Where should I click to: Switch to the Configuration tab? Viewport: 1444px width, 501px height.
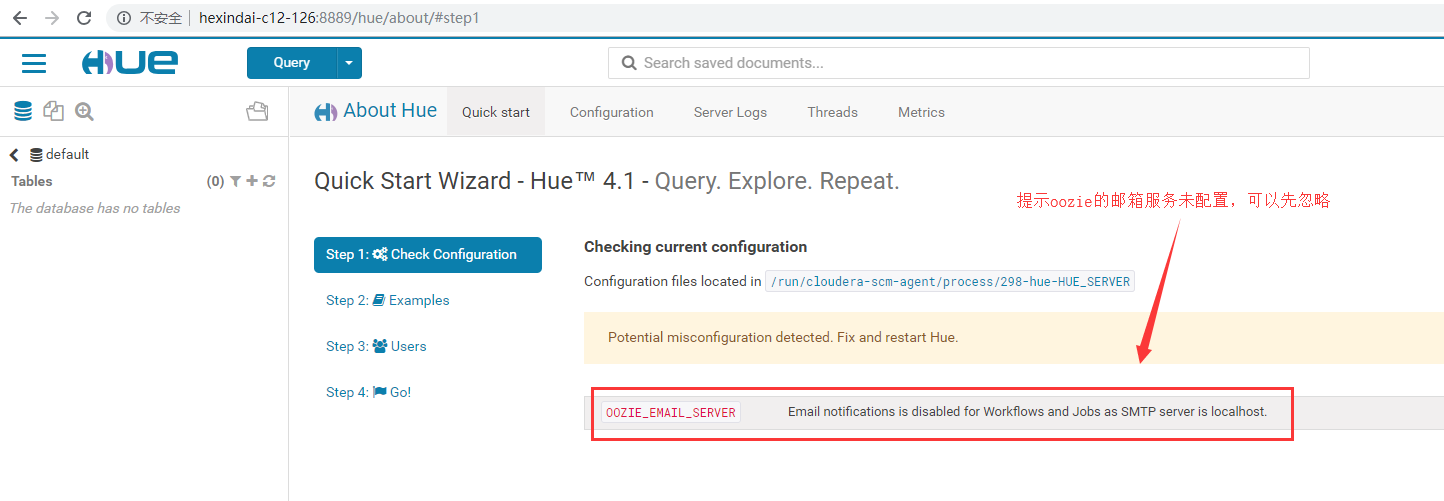pos(611,112)
